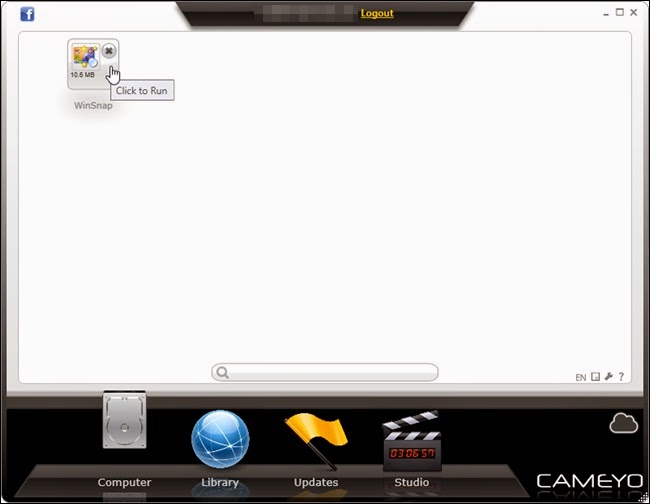650x504 pixels.
Task: Open the Library globe icon
Action: 220,439
